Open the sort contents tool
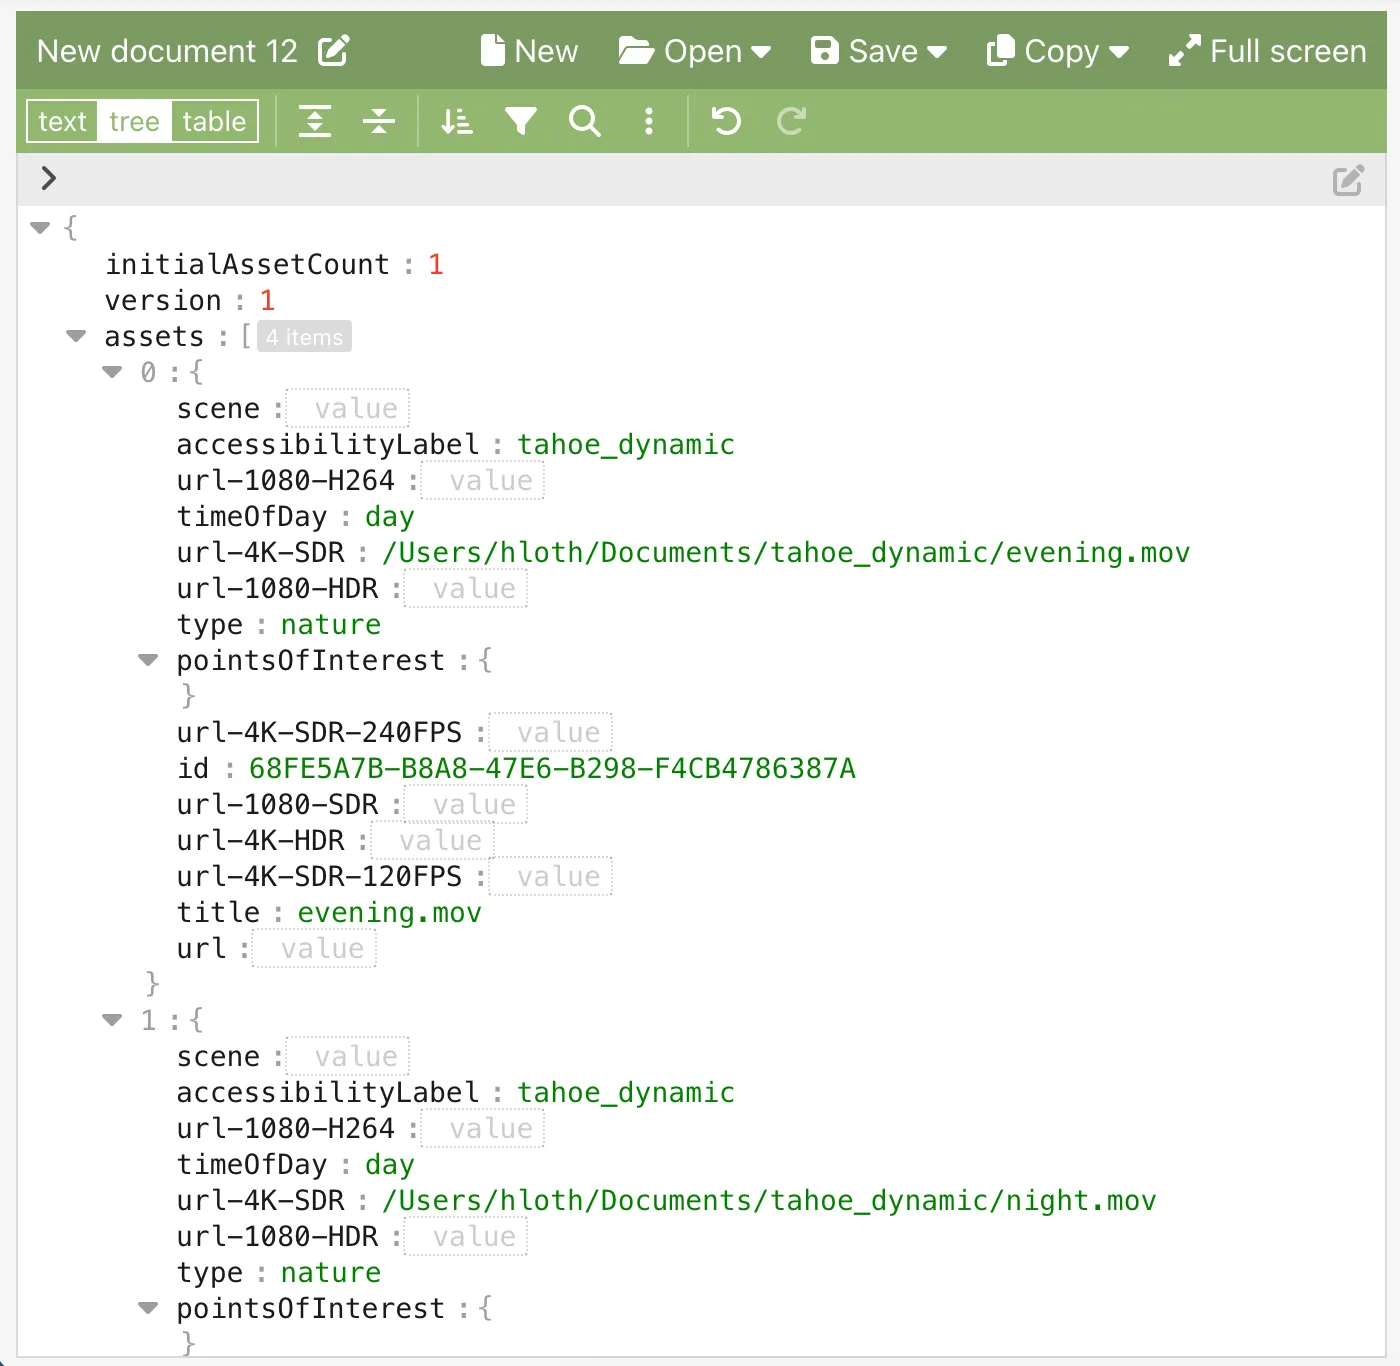The width and height of the screenshot is (1400, 1366). 457,121
